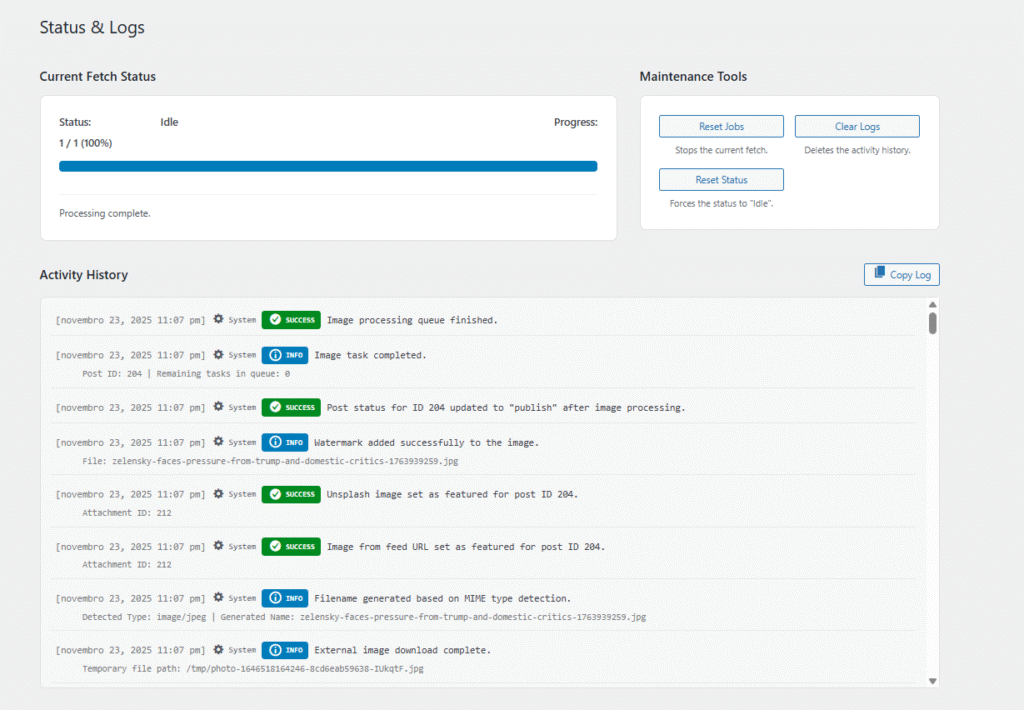
Task: Click the INFO badge on "Filename generated based on MIME type"
Action: click(x=285, y=598)
